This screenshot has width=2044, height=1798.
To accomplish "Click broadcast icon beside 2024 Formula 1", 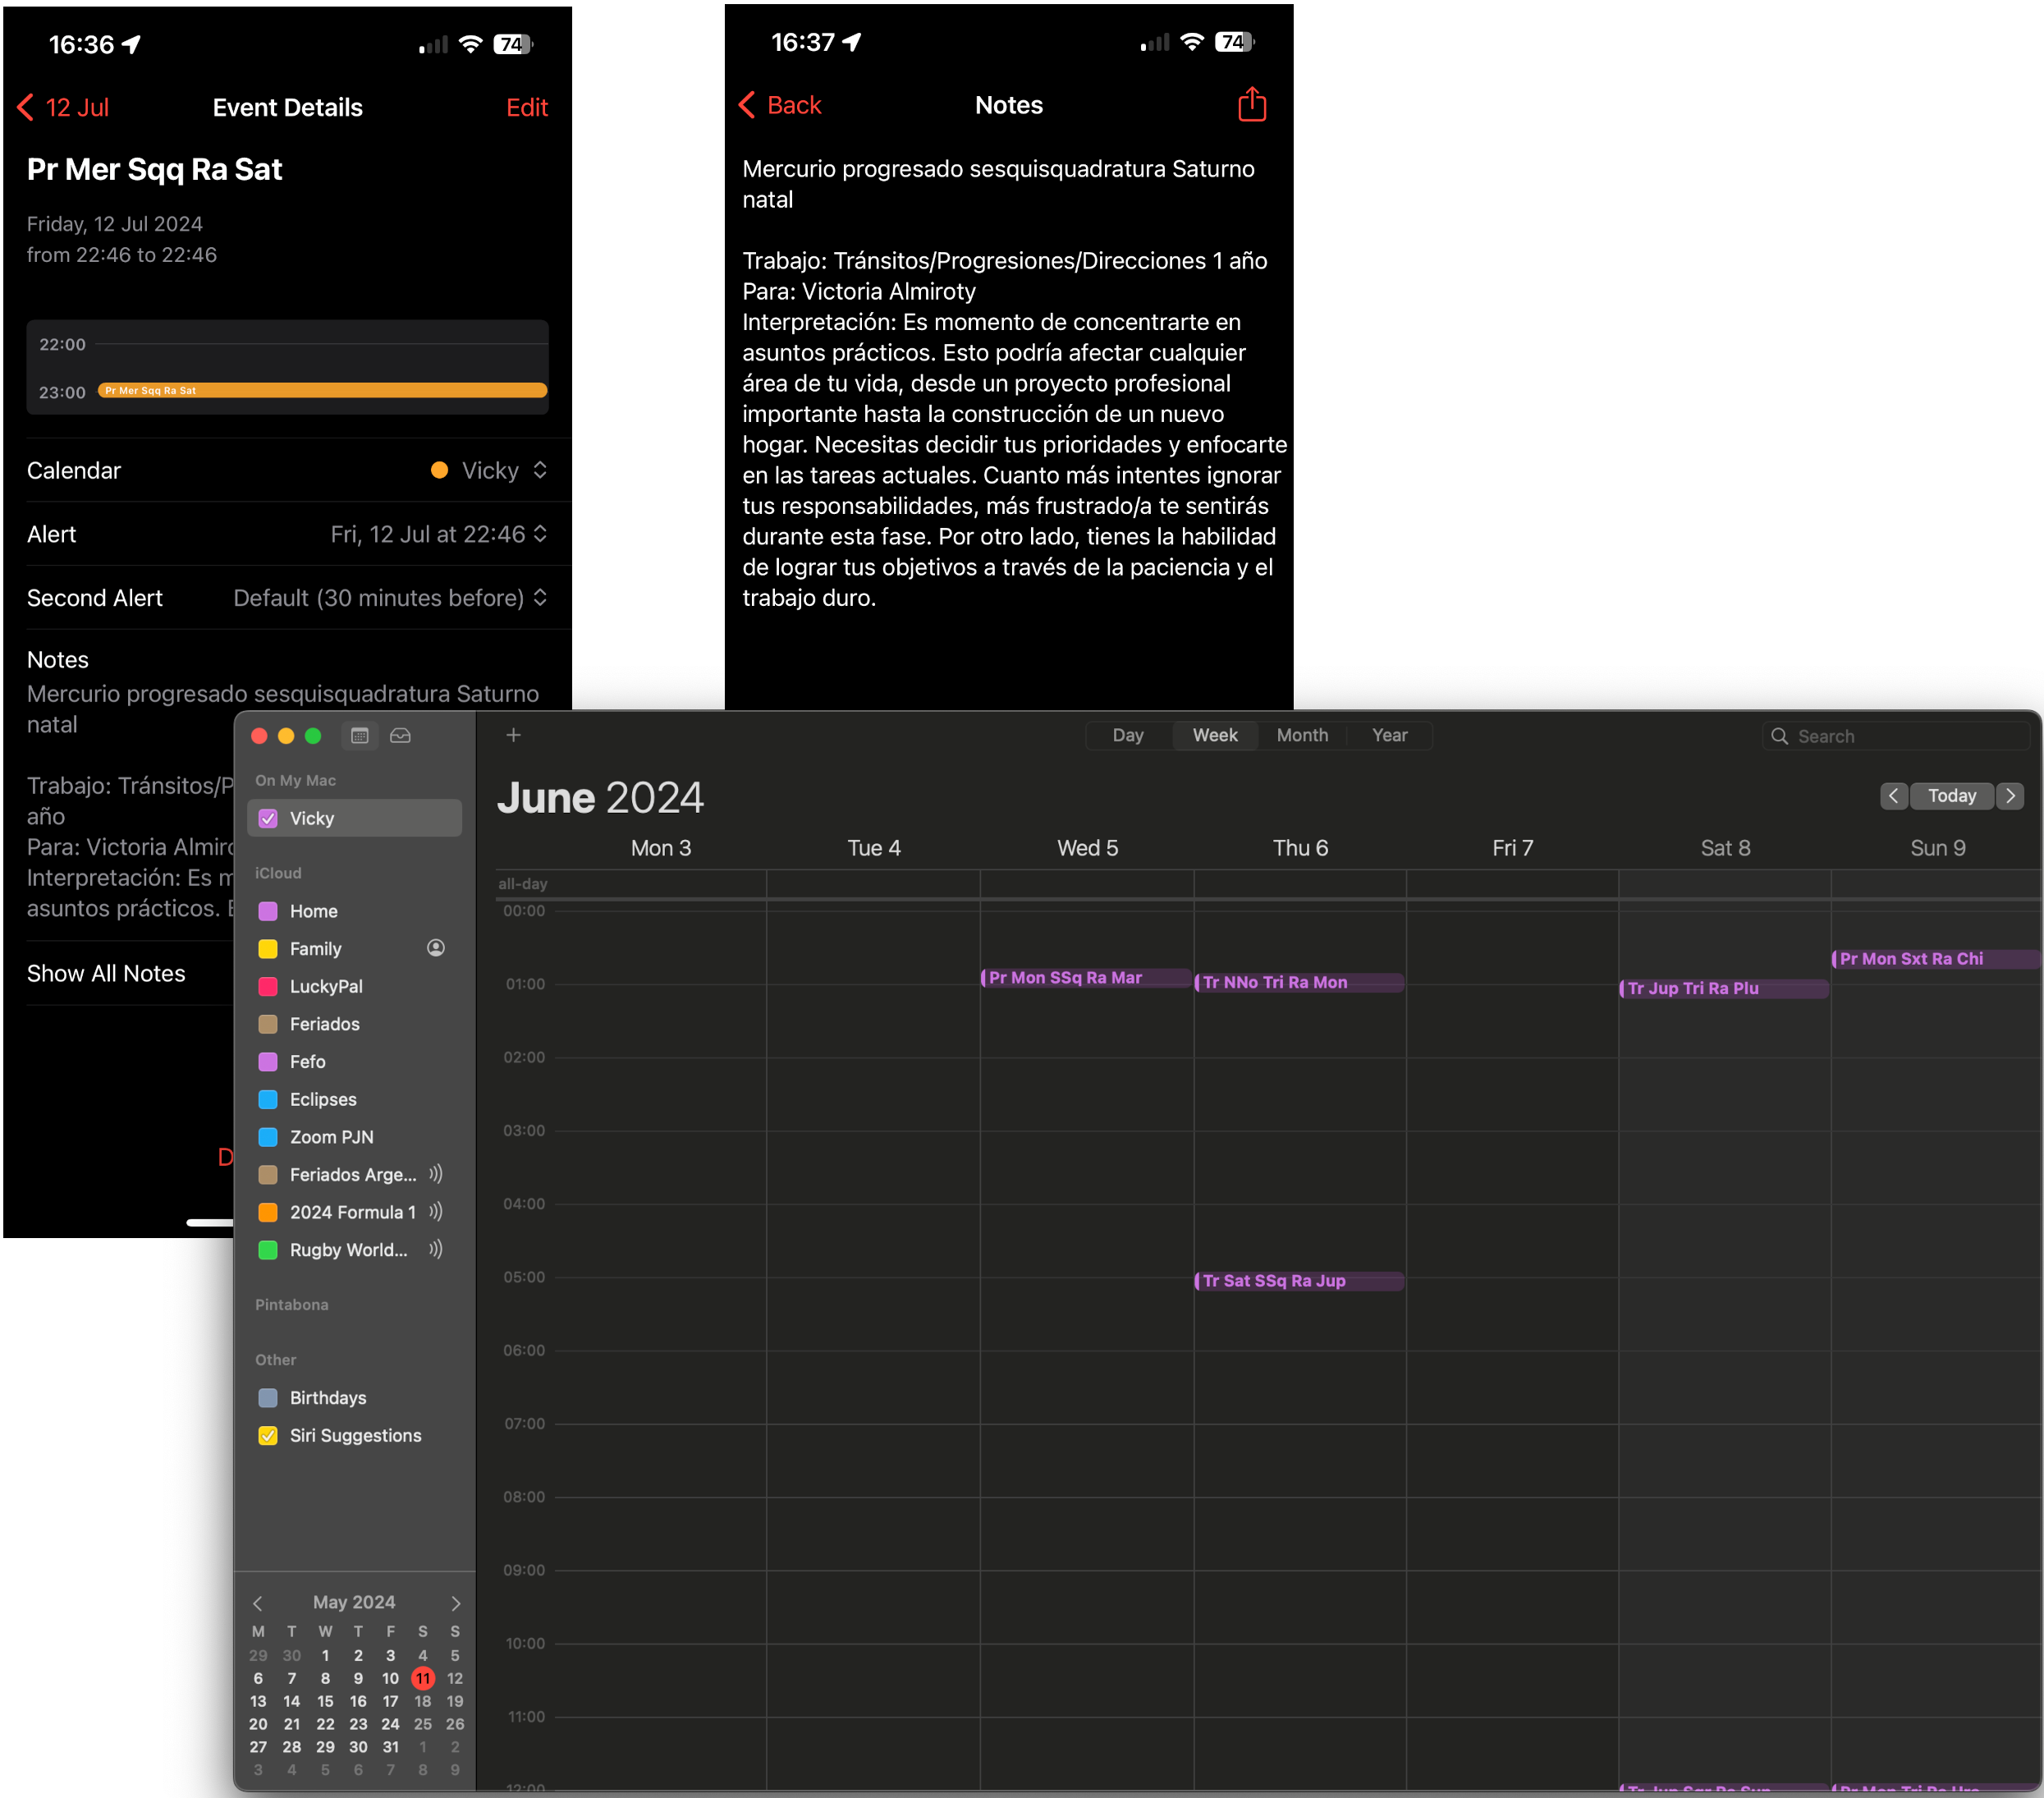I will coord(436,1211).
